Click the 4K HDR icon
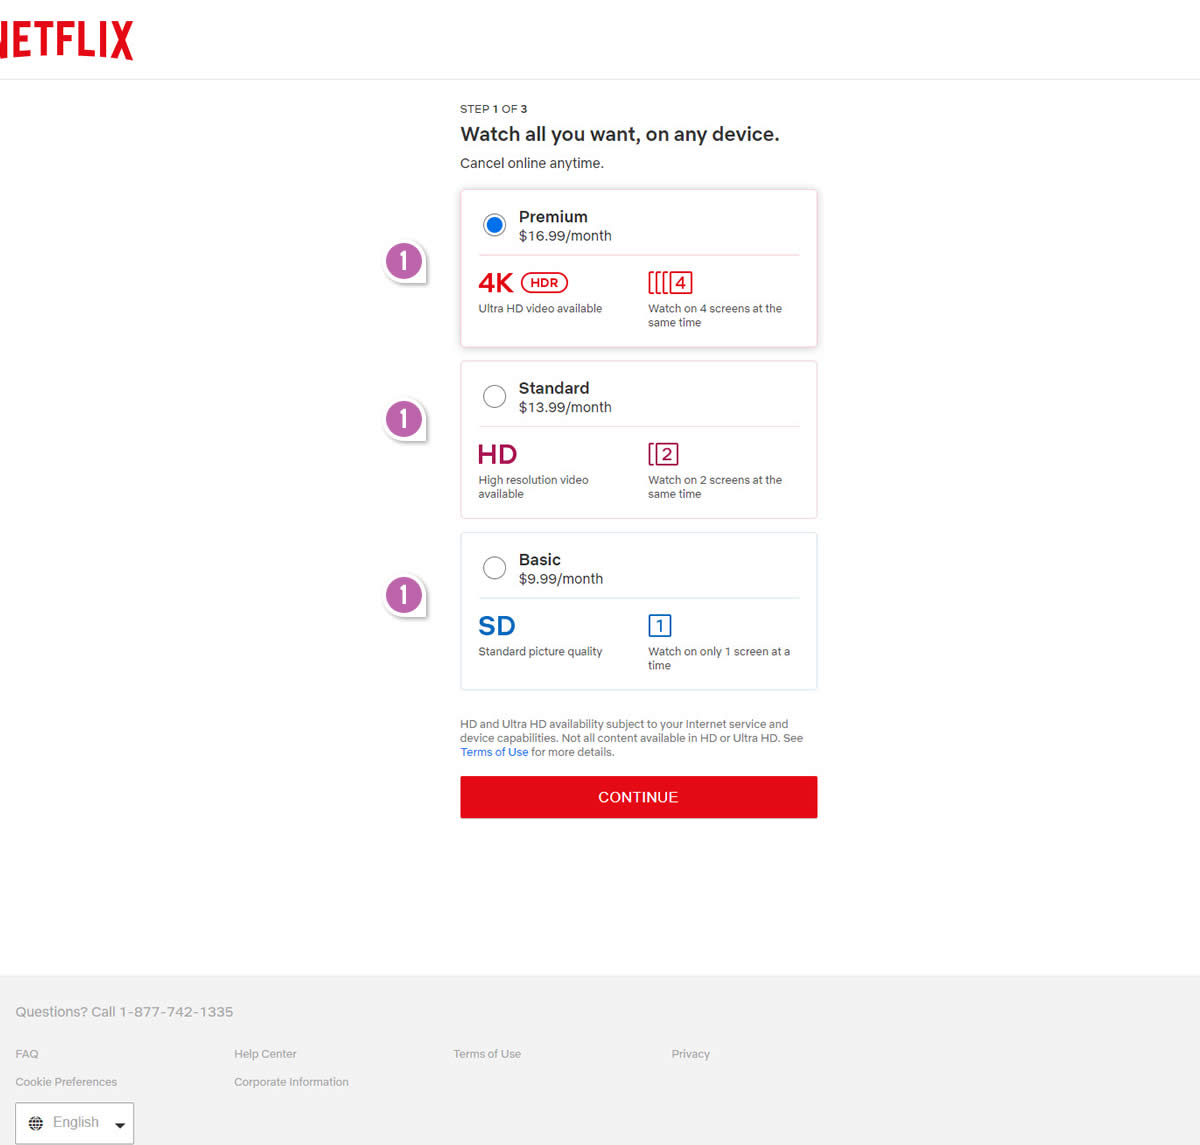Image resolution: width=1200 pixels, height=1145 pixels. coord(522,283)
